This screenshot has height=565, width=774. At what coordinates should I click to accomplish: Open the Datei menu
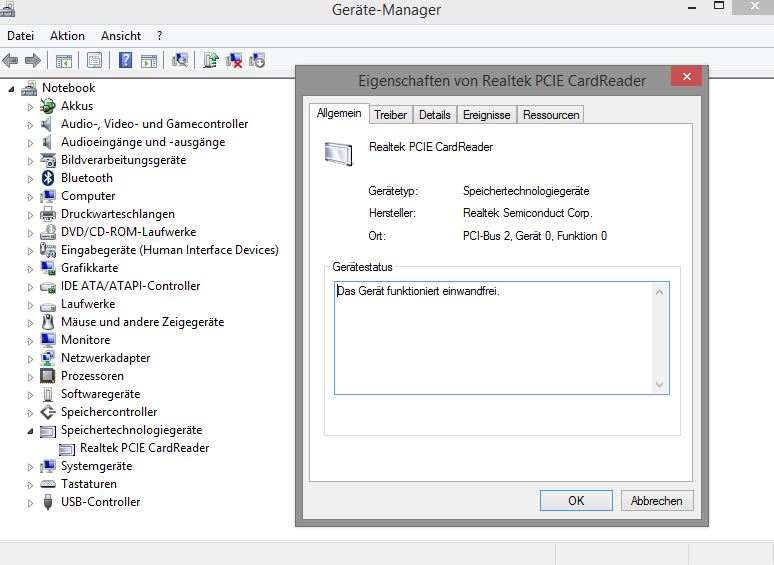20,36
